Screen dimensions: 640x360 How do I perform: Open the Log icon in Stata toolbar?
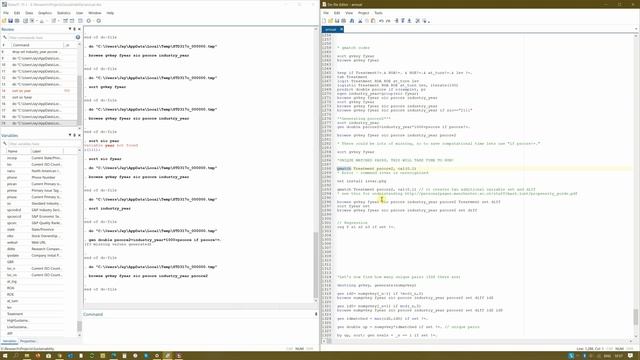click(x=25, y=21)
